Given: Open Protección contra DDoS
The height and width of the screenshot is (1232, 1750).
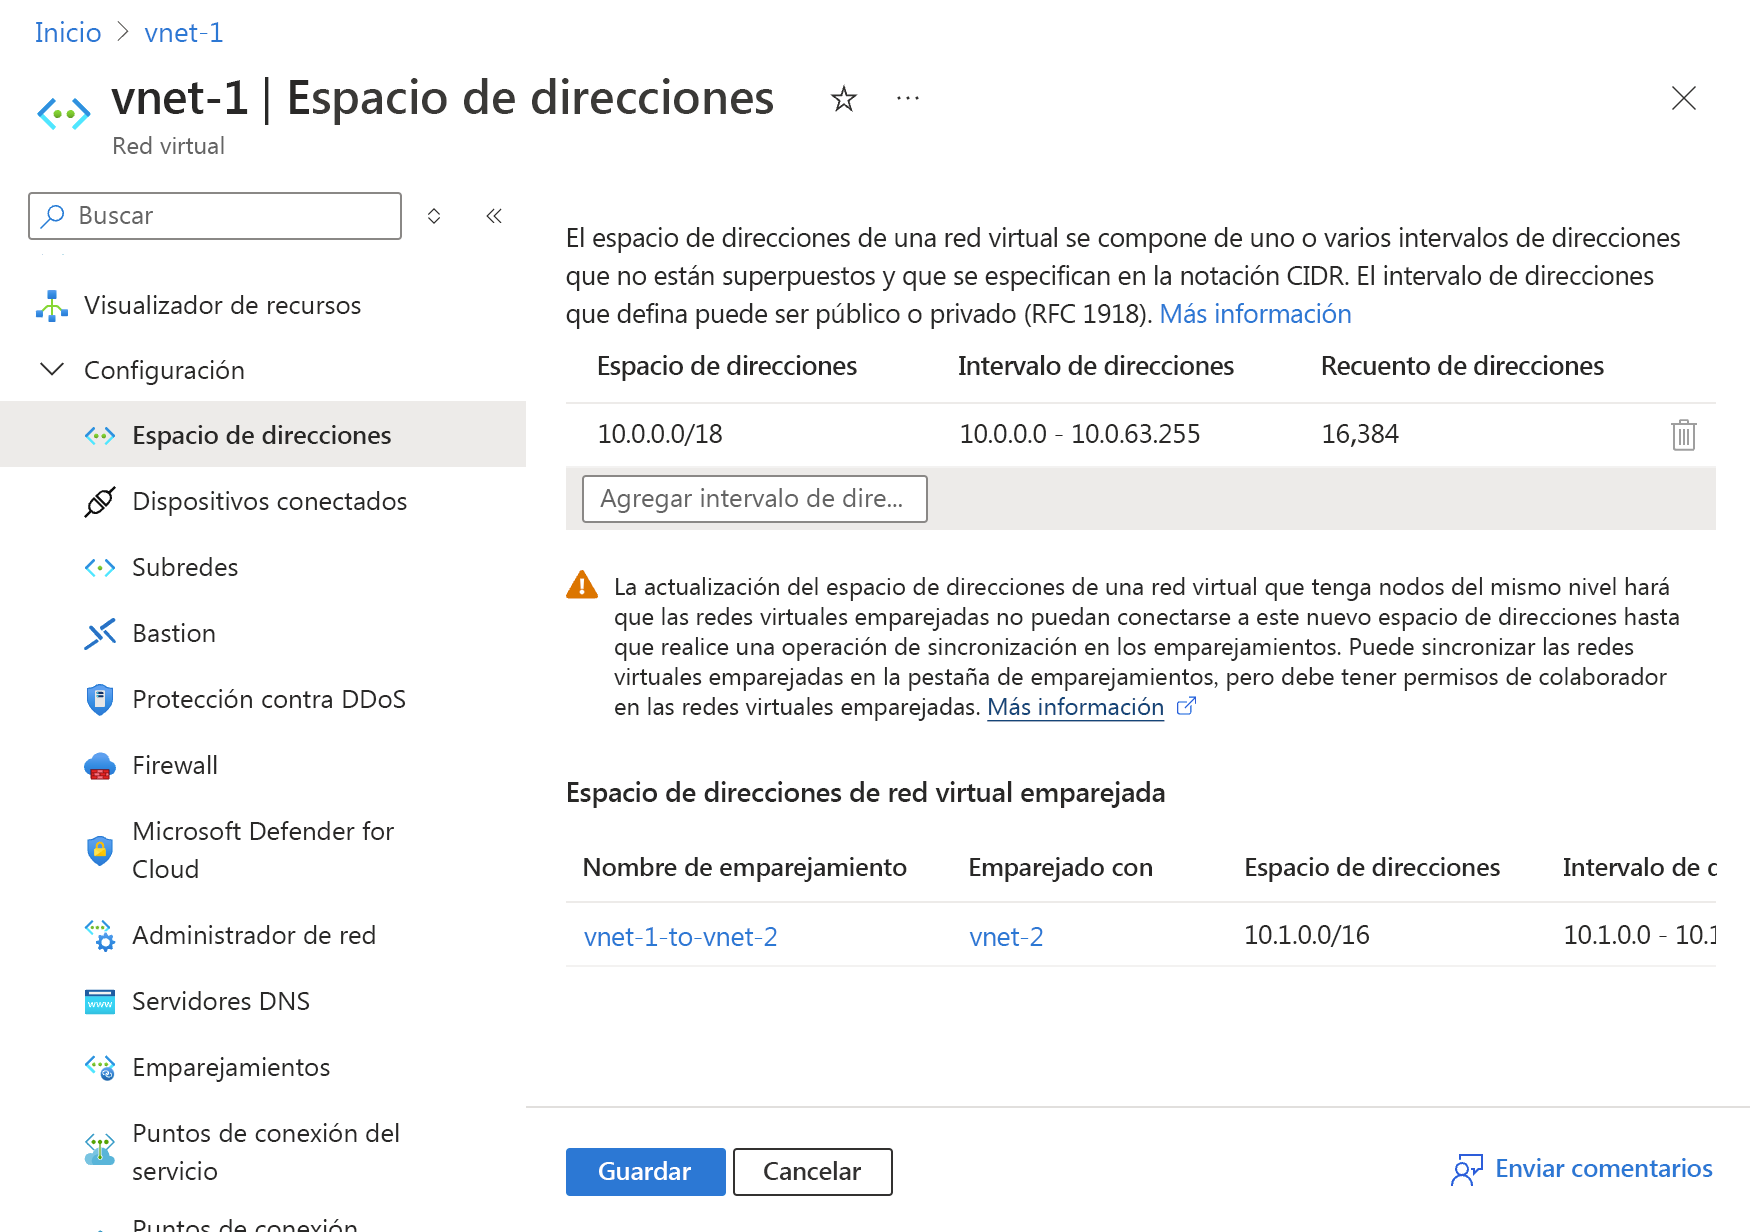Looking at the screenshot, I should click(x=270, y=699).
